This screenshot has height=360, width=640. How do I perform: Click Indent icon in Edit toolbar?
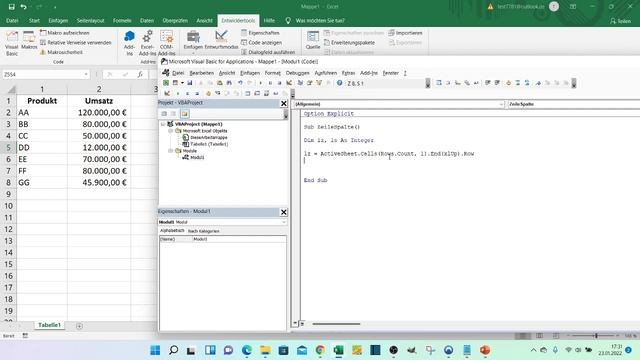pos(488,83)
